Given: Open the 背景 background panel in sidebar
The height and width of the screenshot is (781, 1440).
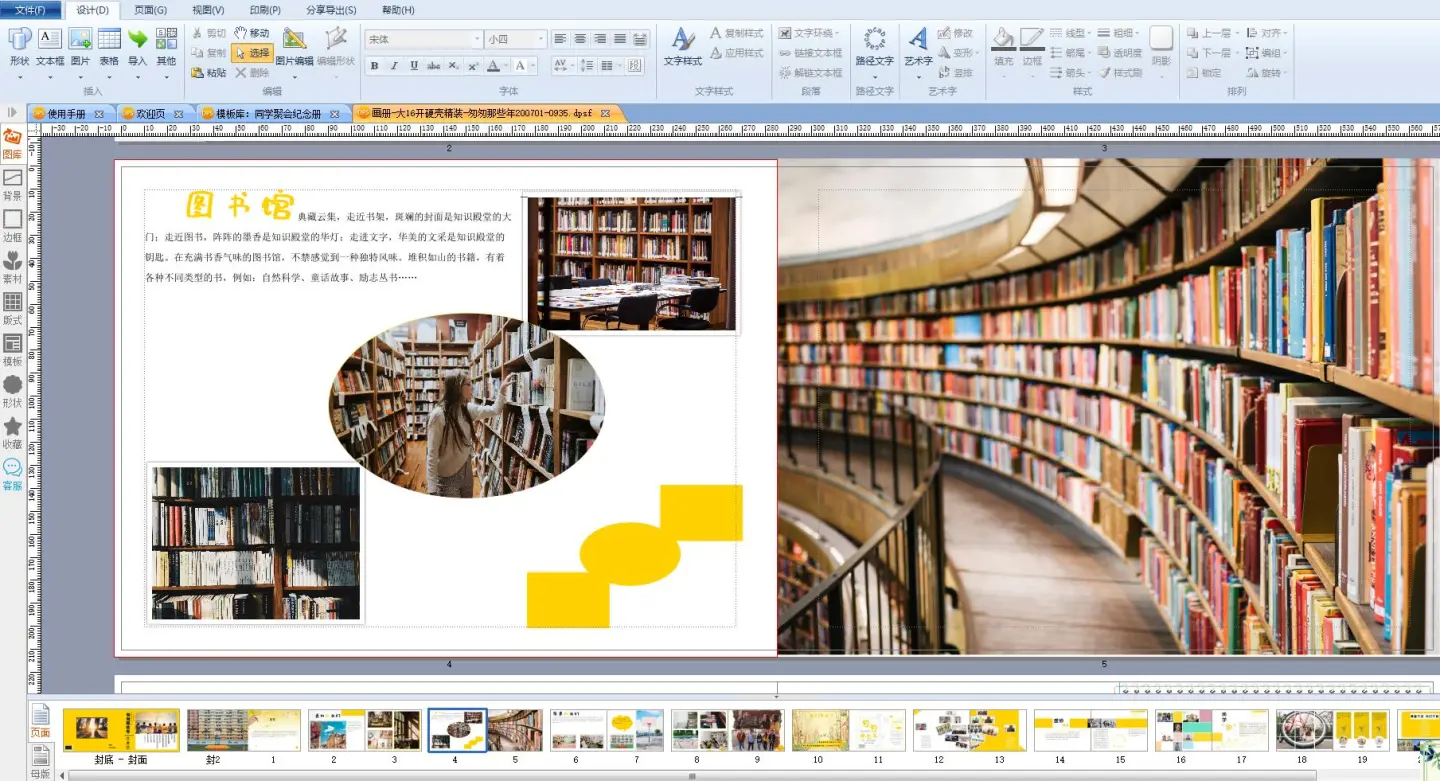Looking at the screenshot, I should point(12,184).
